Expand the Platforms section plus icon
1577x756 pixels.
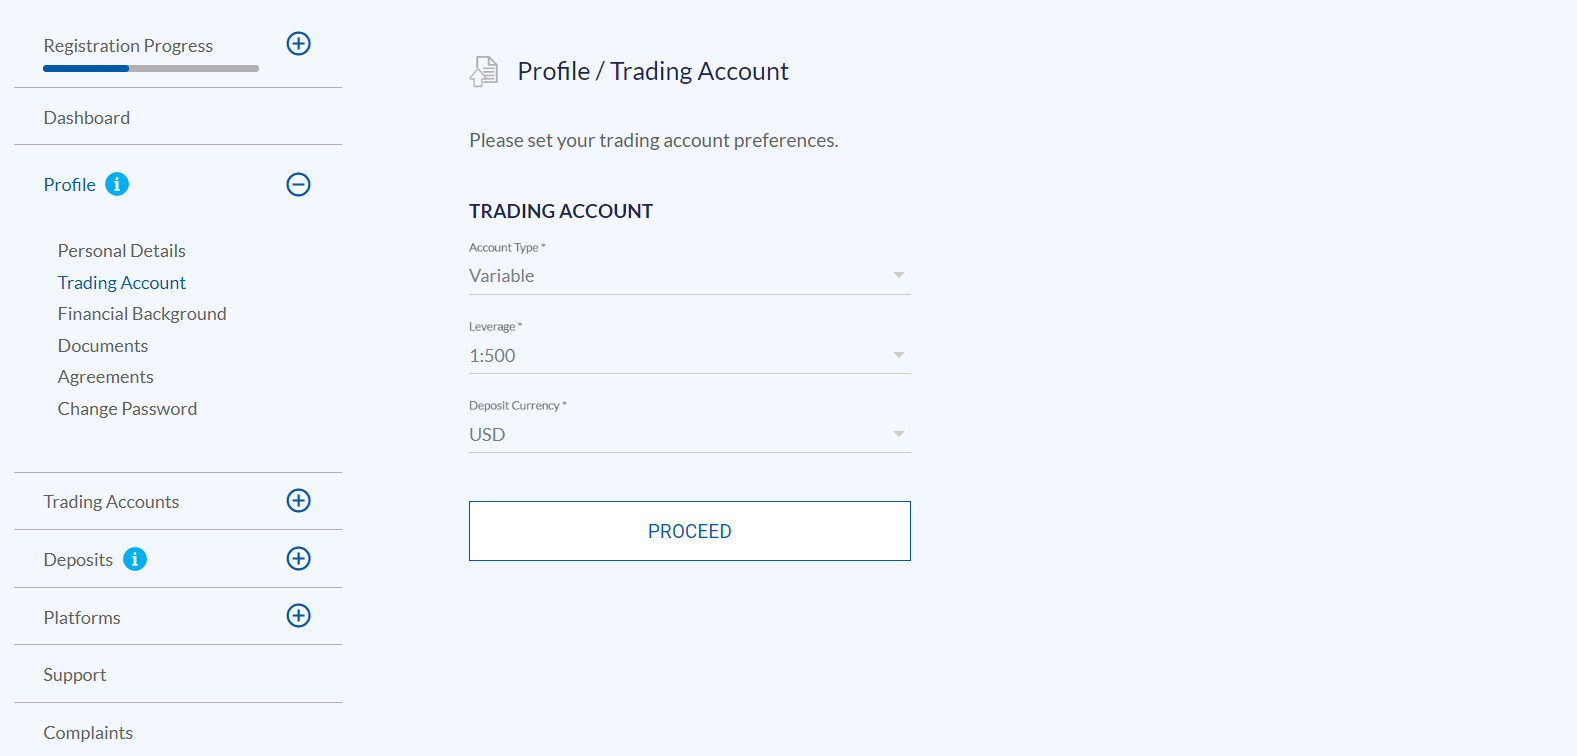coord(298,616)
